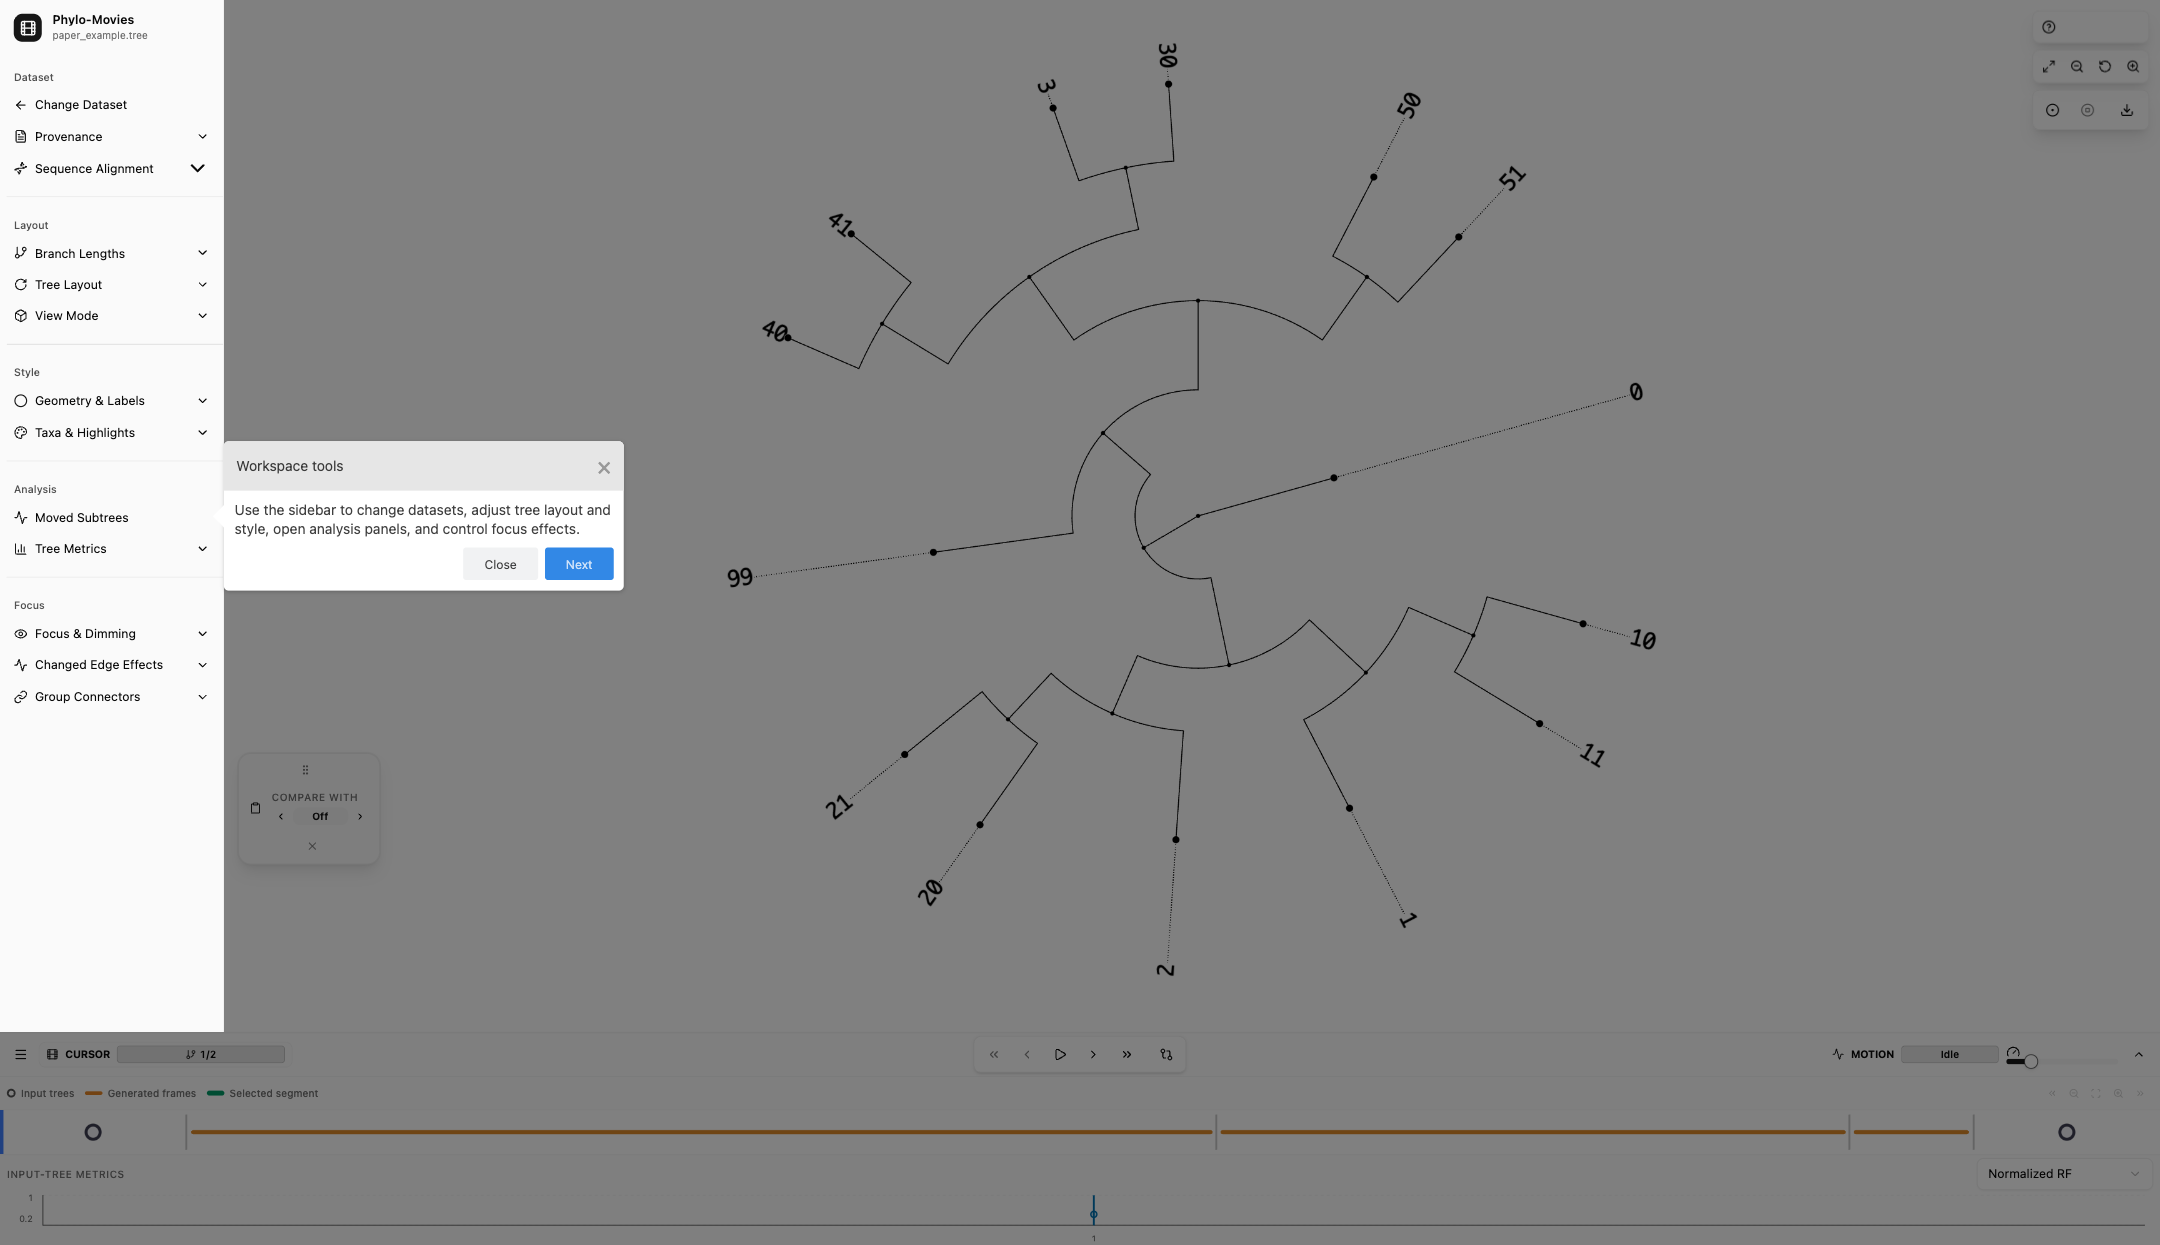
Task: Expand Tree Metrics panel
Action: [112, 549]
